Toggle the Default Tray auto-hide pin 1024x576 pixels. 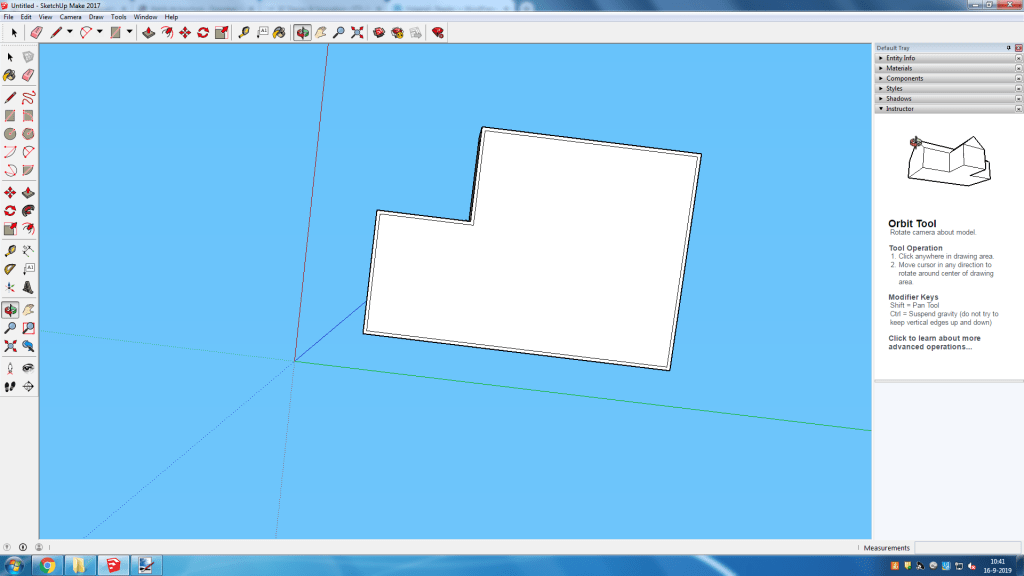[x=1008, y=47]
